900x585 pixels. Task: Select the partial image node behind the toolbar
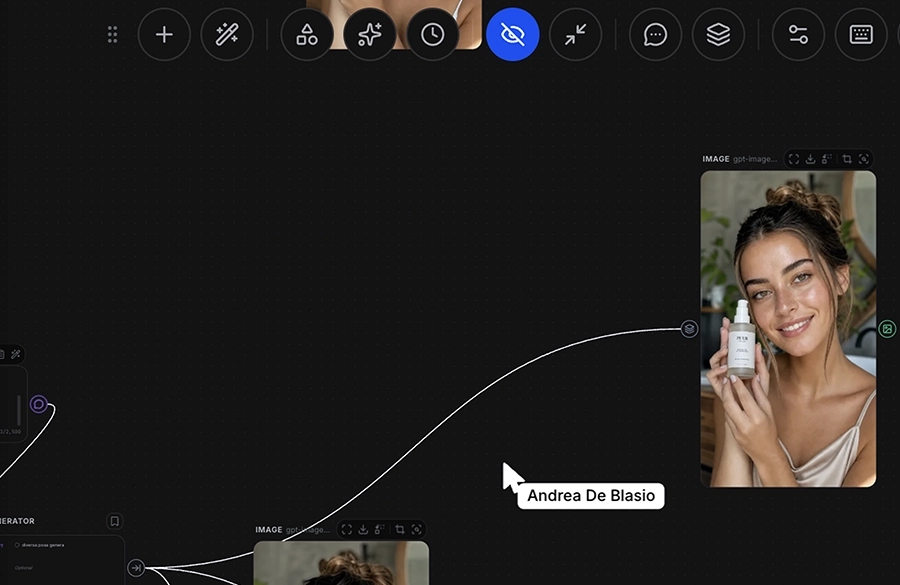394,24
